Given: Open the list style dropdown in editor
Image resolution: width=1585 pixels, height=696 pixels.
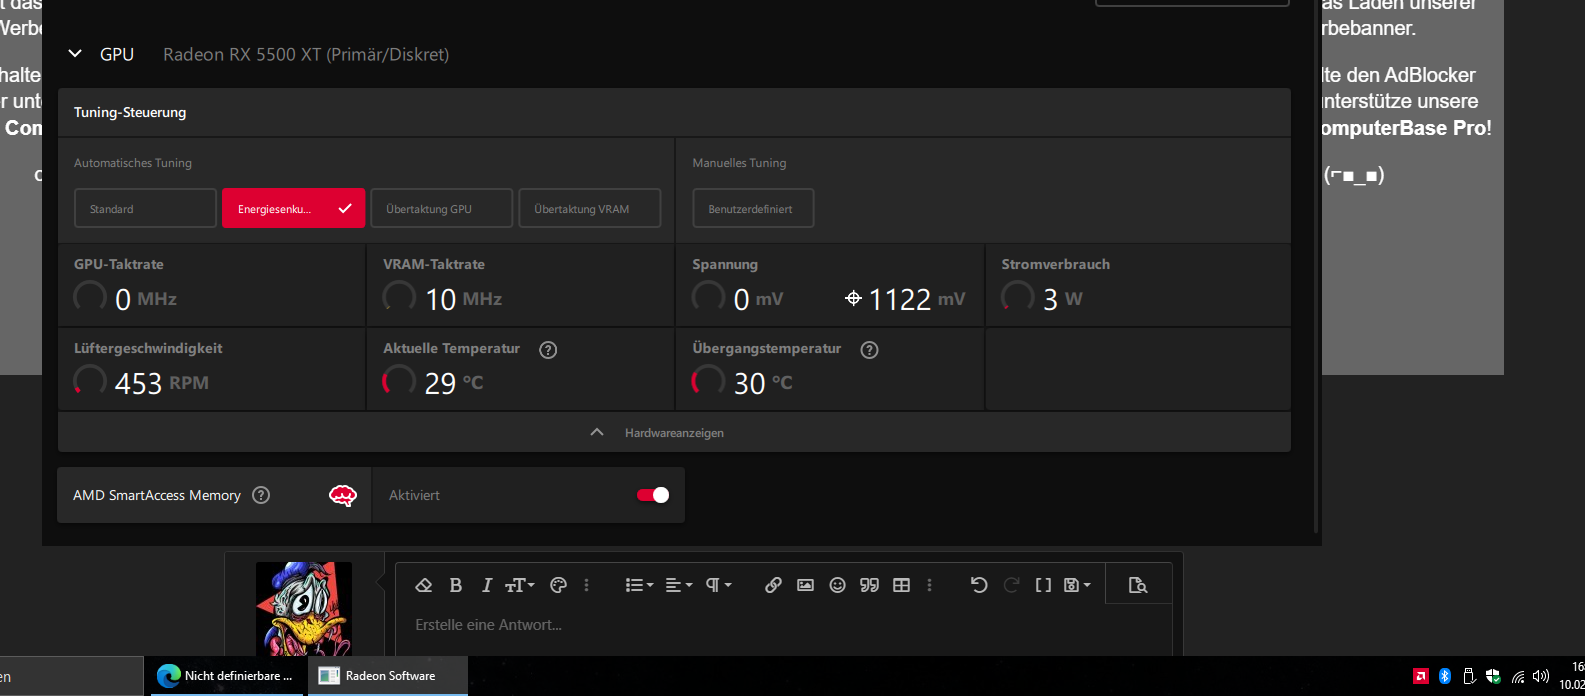Looking at the screenshot, I should point(639,585).
